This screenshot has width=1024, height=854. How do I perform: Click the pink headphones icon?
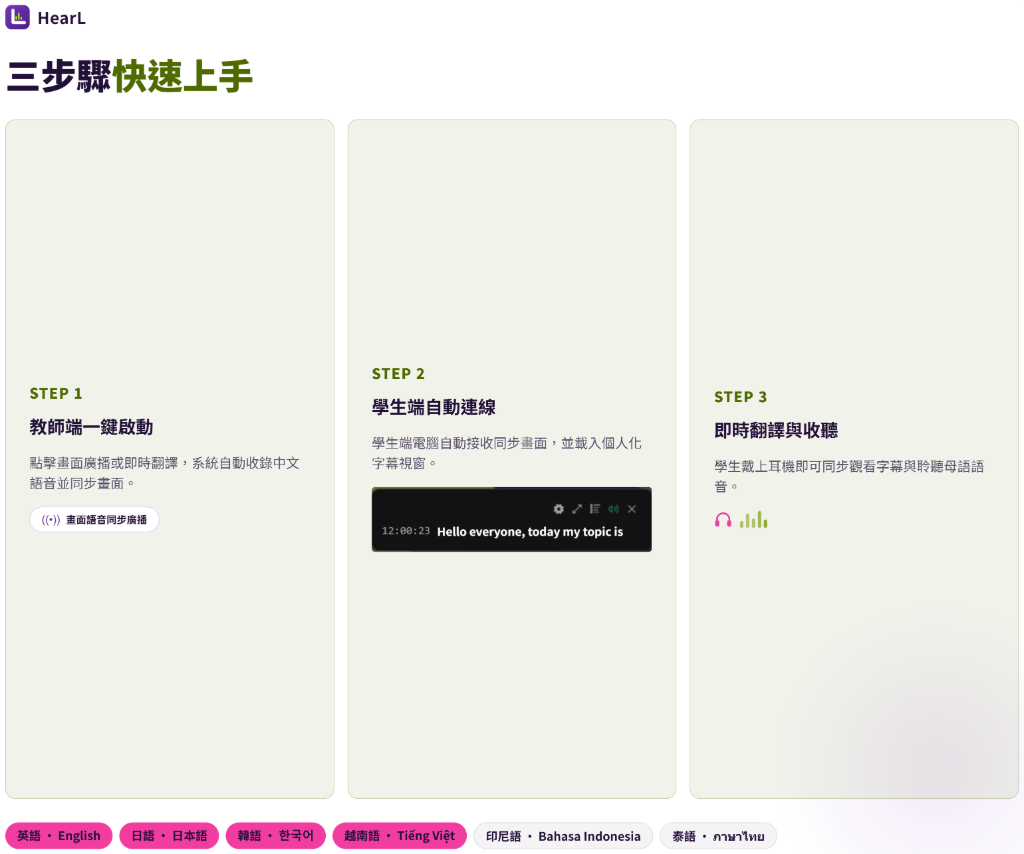click(x=723, y=520)
